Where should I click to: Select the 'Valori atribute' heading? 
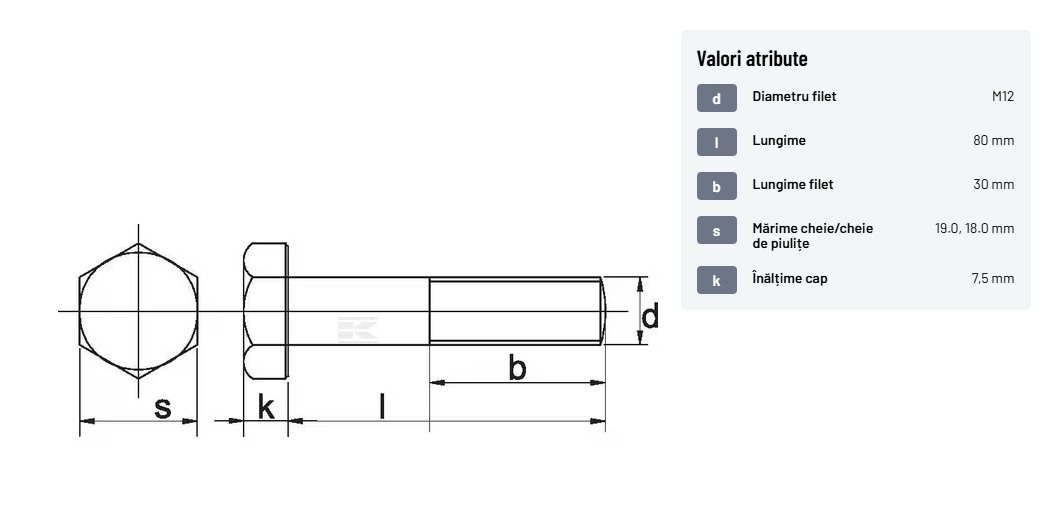(x=751, y=58)
